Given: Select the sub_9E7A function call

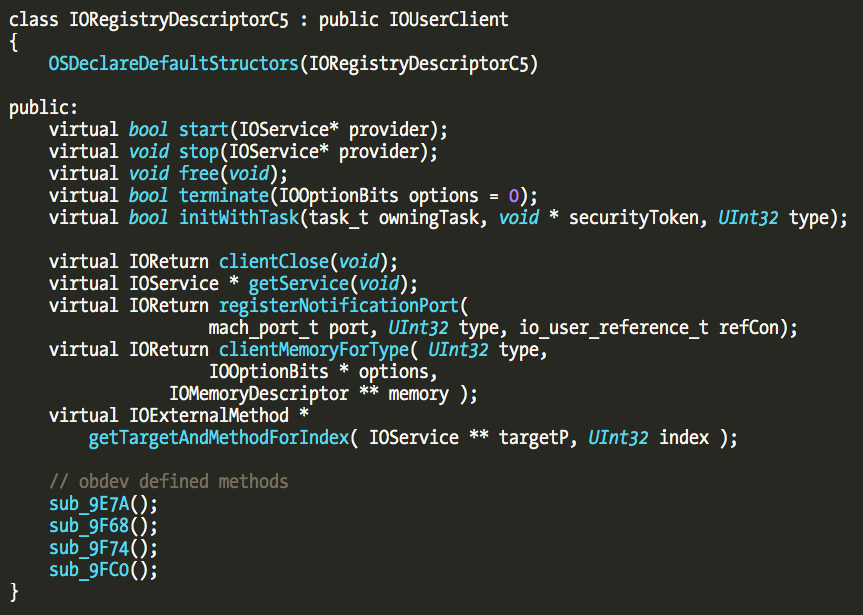Looking at the screenshot, I should point(88,504).
